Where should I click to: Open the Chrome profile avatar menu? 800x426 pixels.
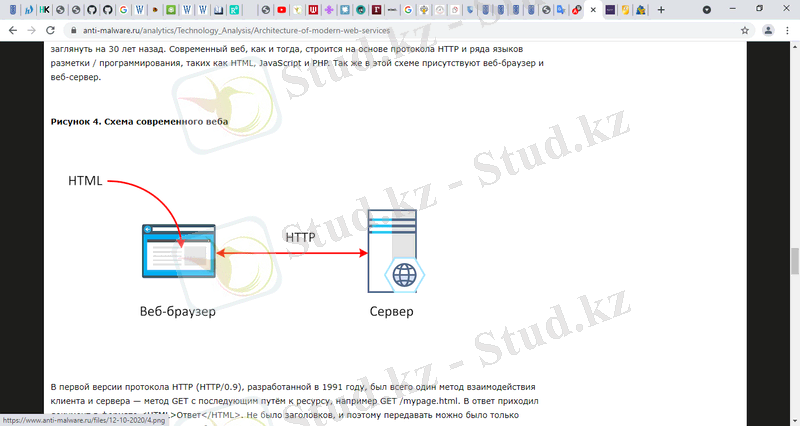pos(768,31)
